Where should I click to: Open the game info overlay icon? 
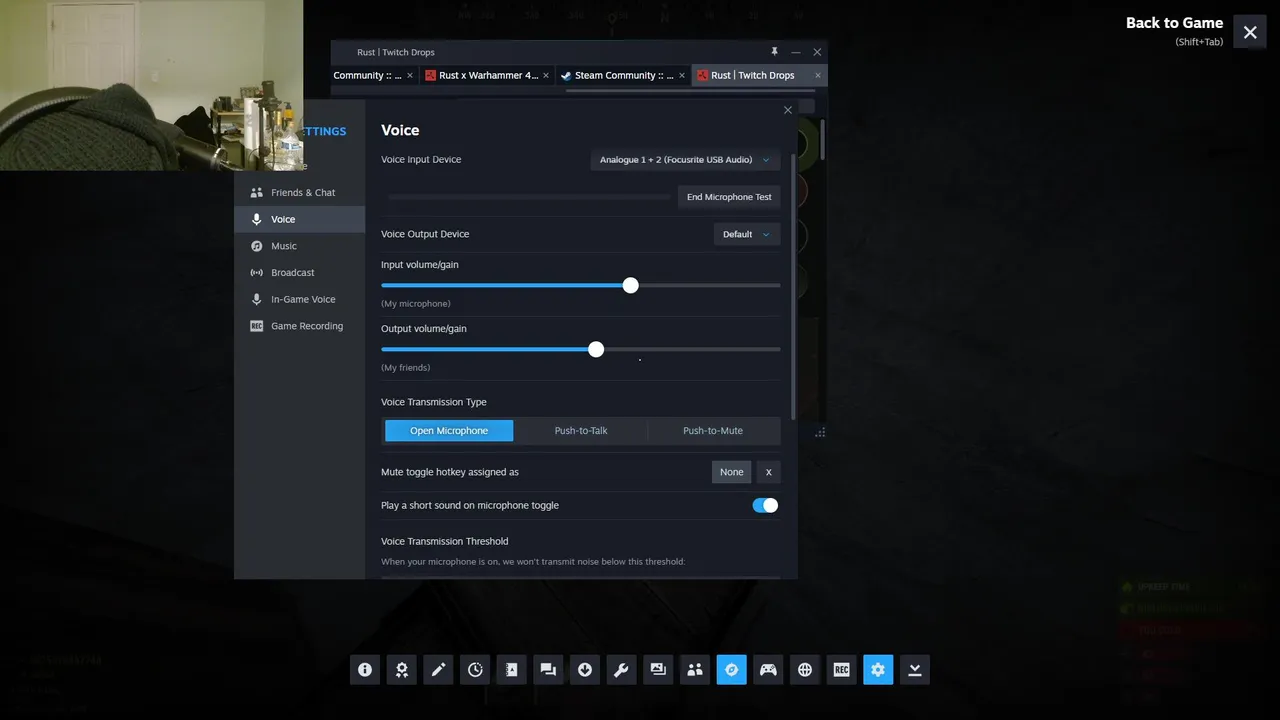[365, 670]
